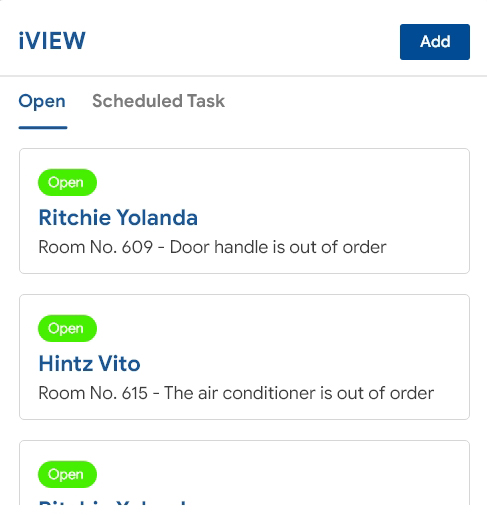Click the Add button
487x524 pixels.
(x=435, y=42)
